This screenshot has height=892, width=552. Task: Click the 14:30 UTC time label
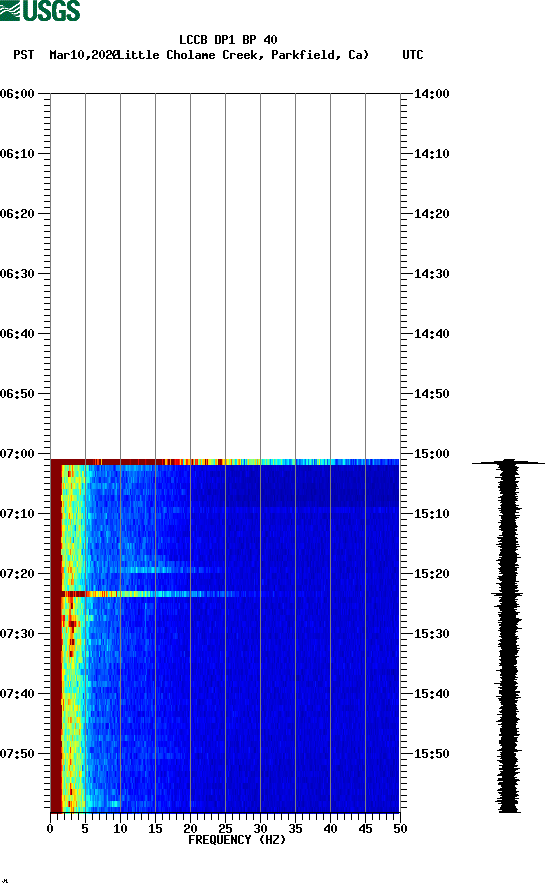click(x=431, y=274)
